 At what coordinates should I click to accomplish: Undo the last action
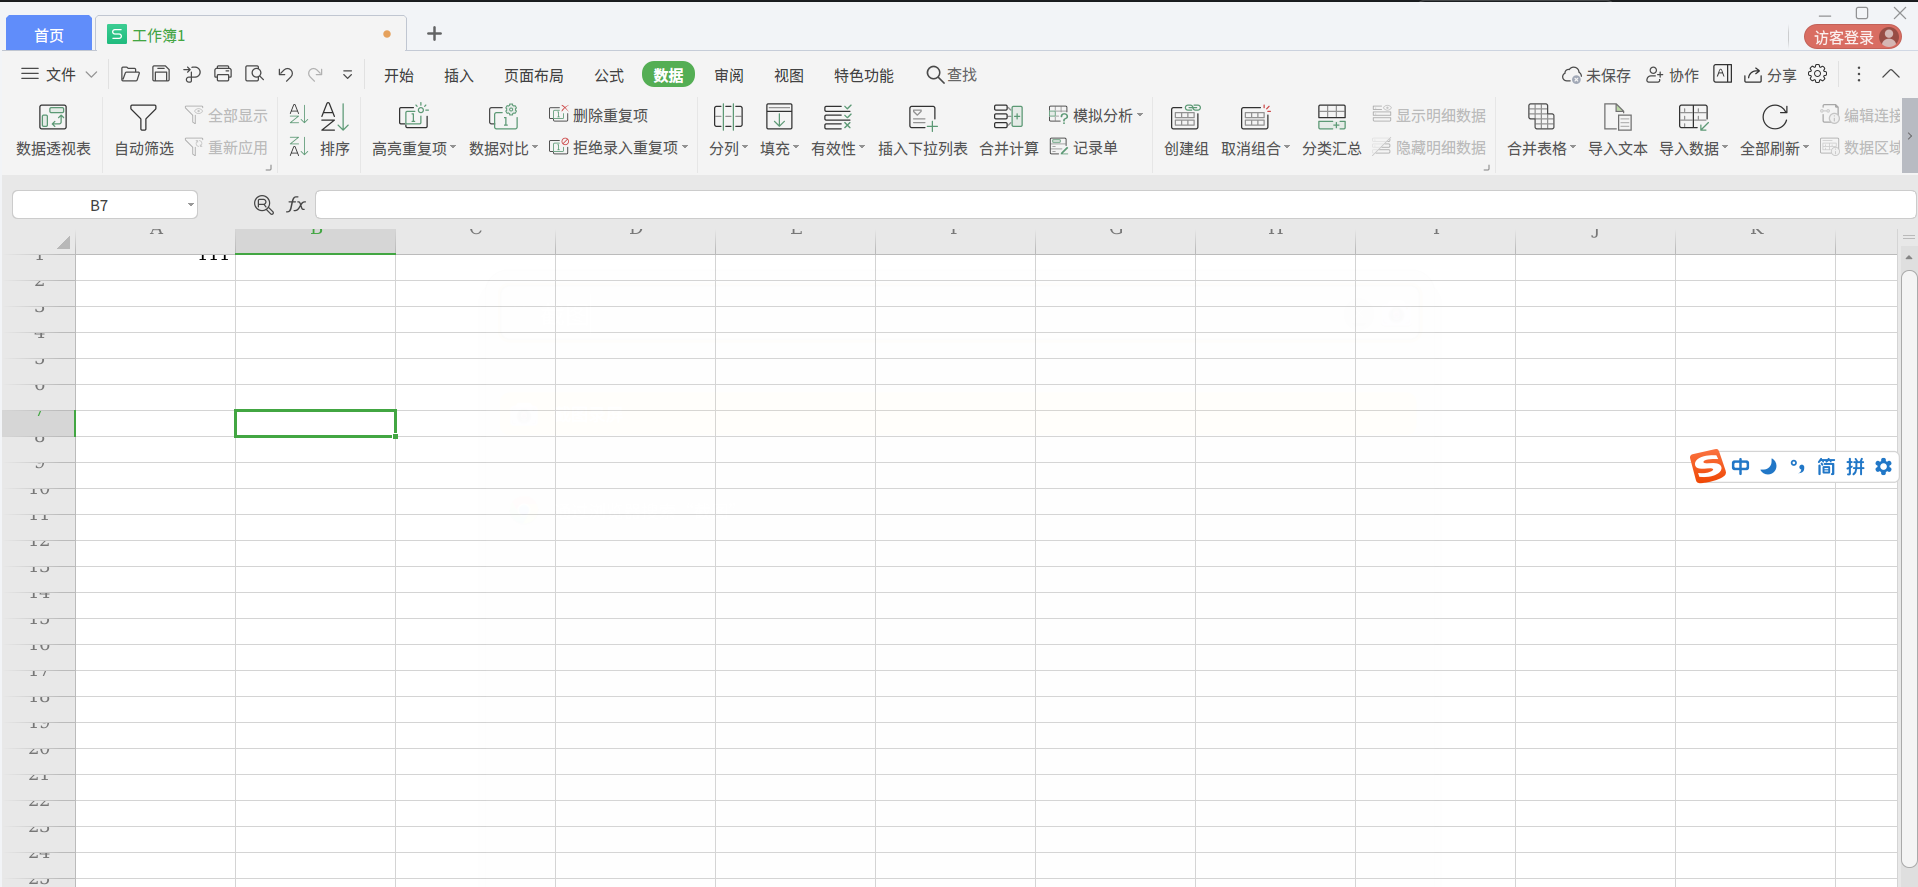click(286, 74)
